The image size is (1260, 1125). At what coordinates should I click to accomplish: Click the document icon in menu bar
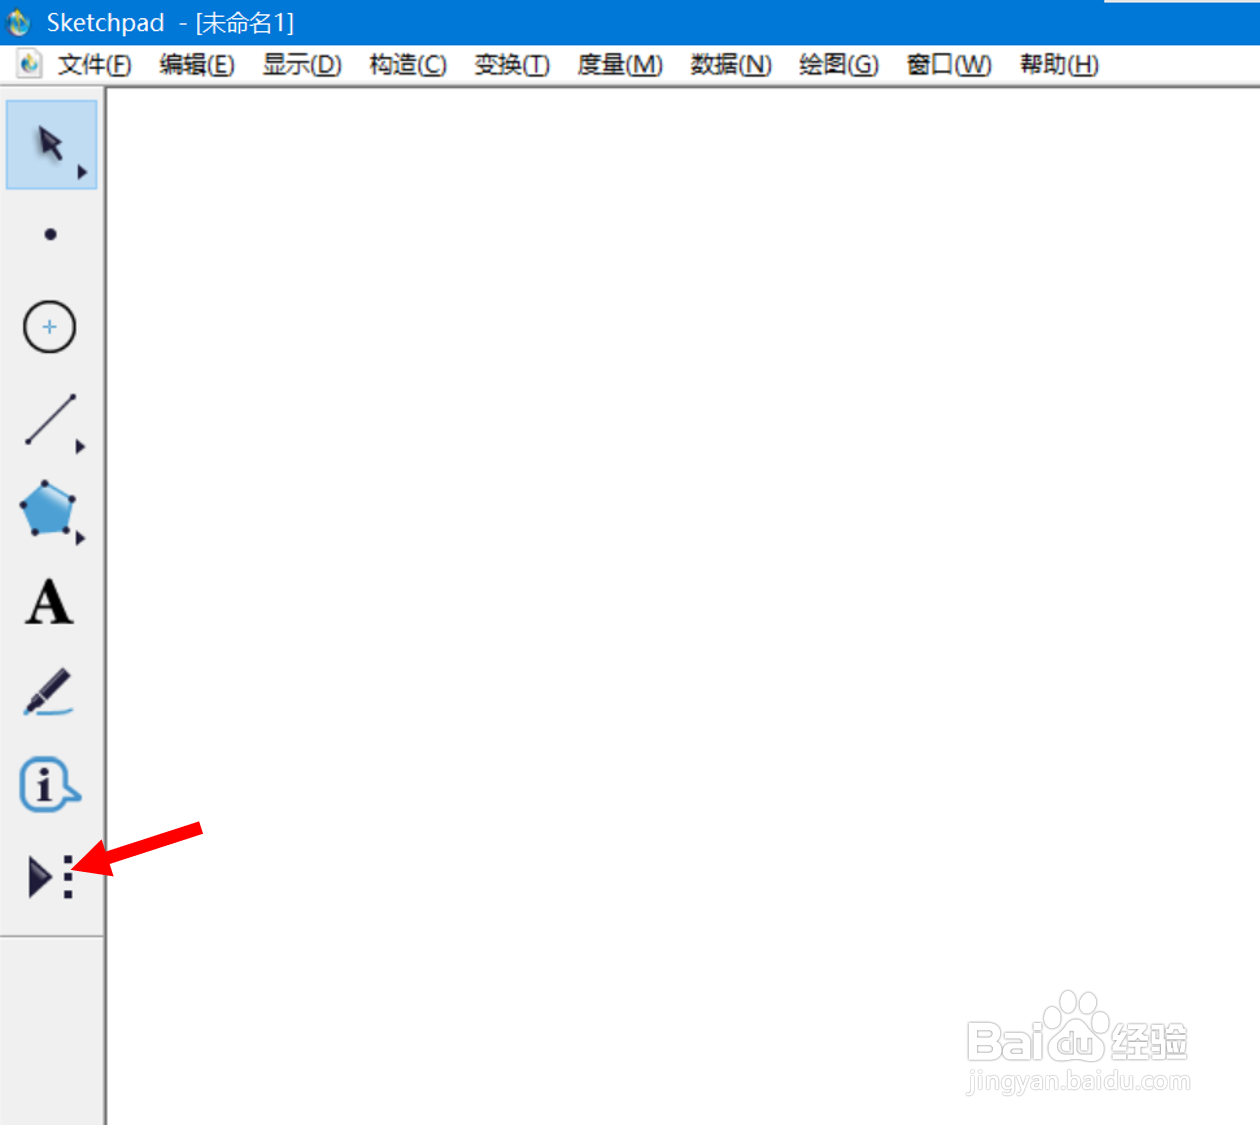point(30,64)
